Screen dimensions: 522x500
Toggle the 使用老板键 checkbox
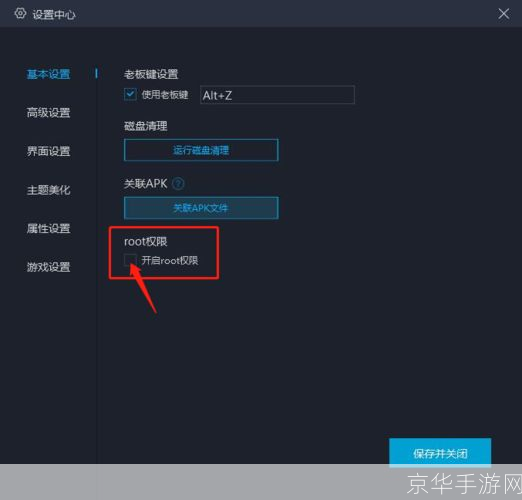tap(130, 94)
